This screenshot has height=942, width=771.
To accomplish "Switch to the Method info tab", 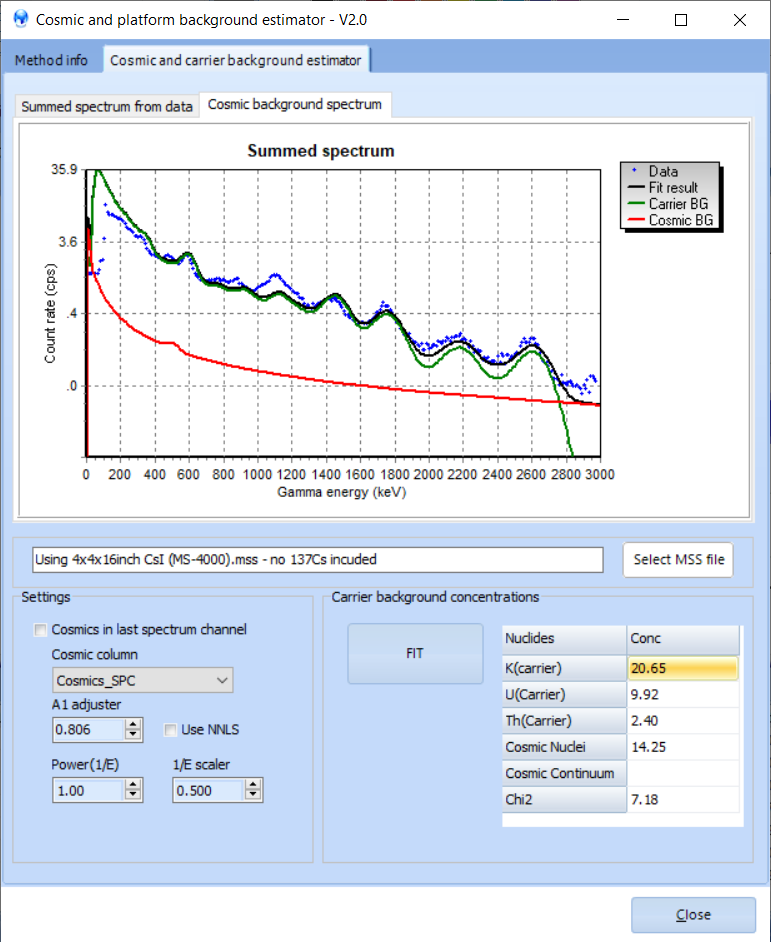I will 51,60.
